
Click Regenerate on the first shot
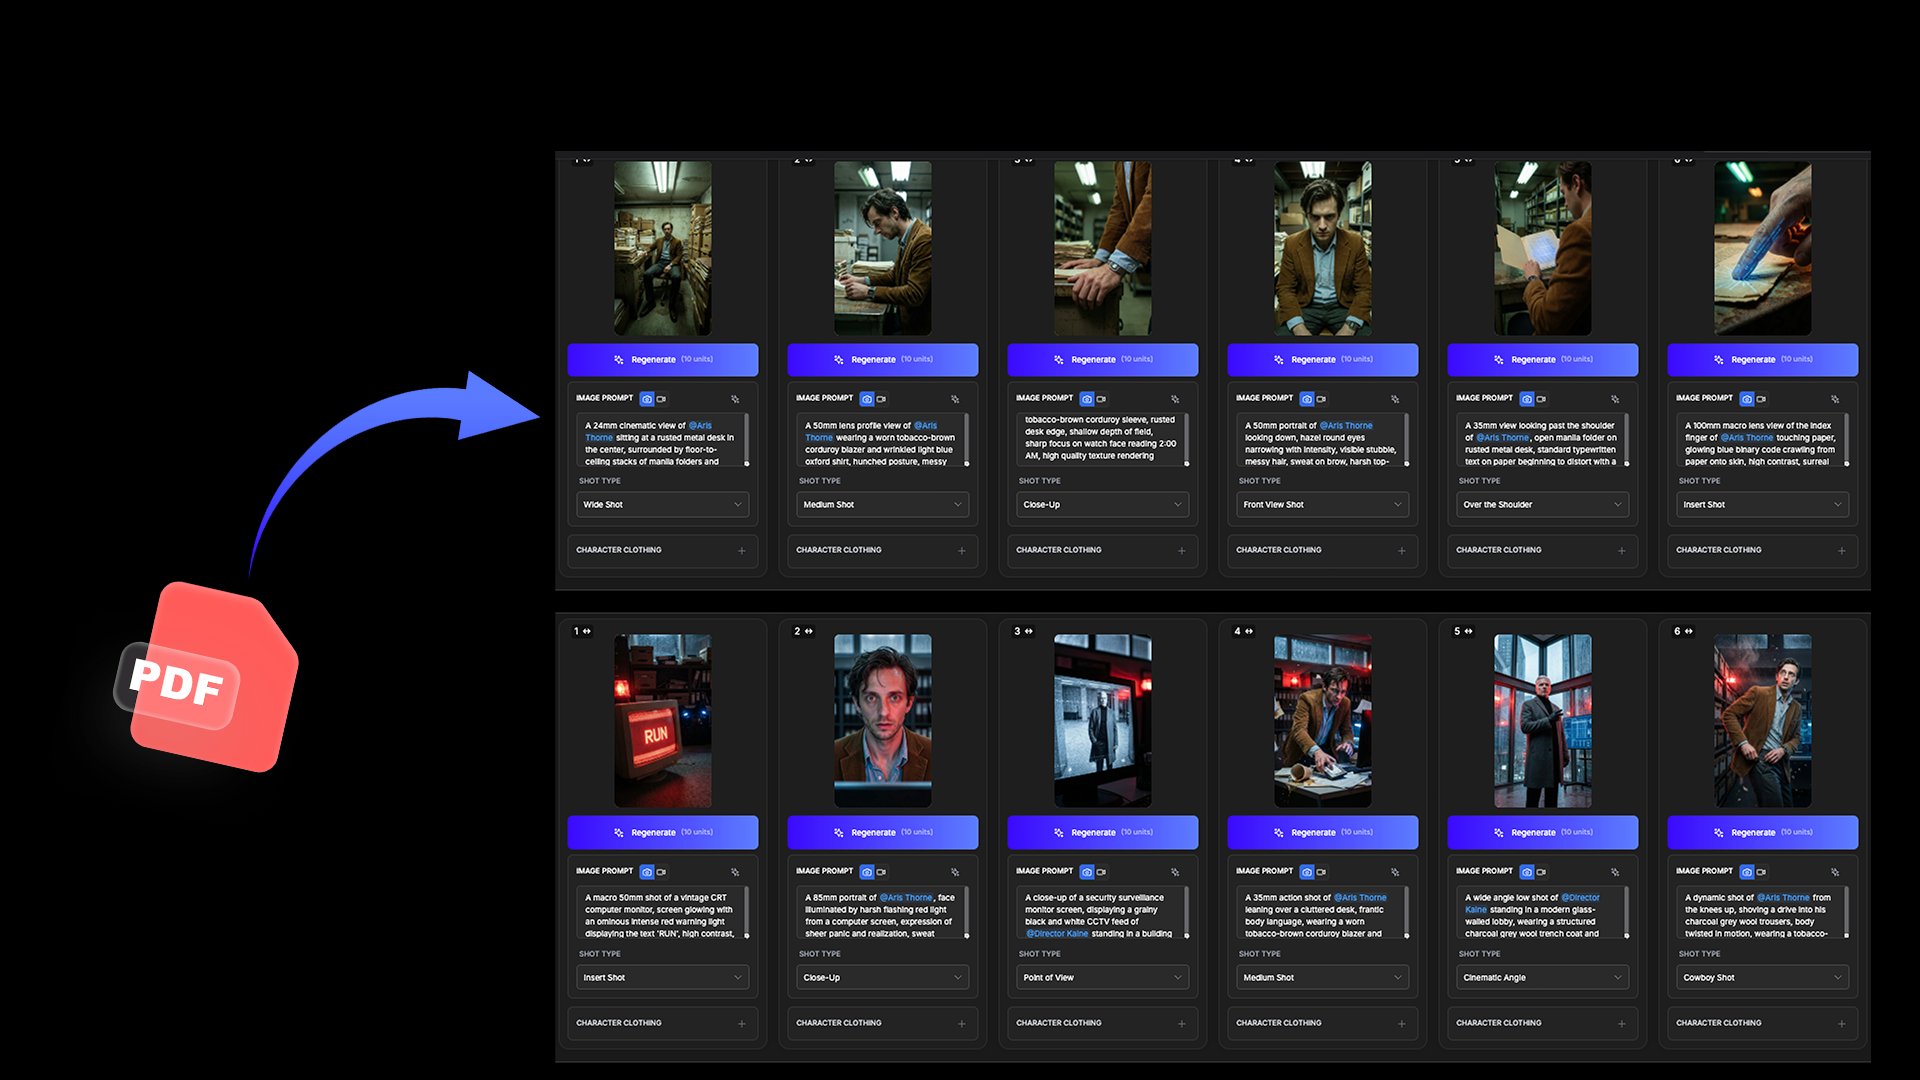pos(662,360)
